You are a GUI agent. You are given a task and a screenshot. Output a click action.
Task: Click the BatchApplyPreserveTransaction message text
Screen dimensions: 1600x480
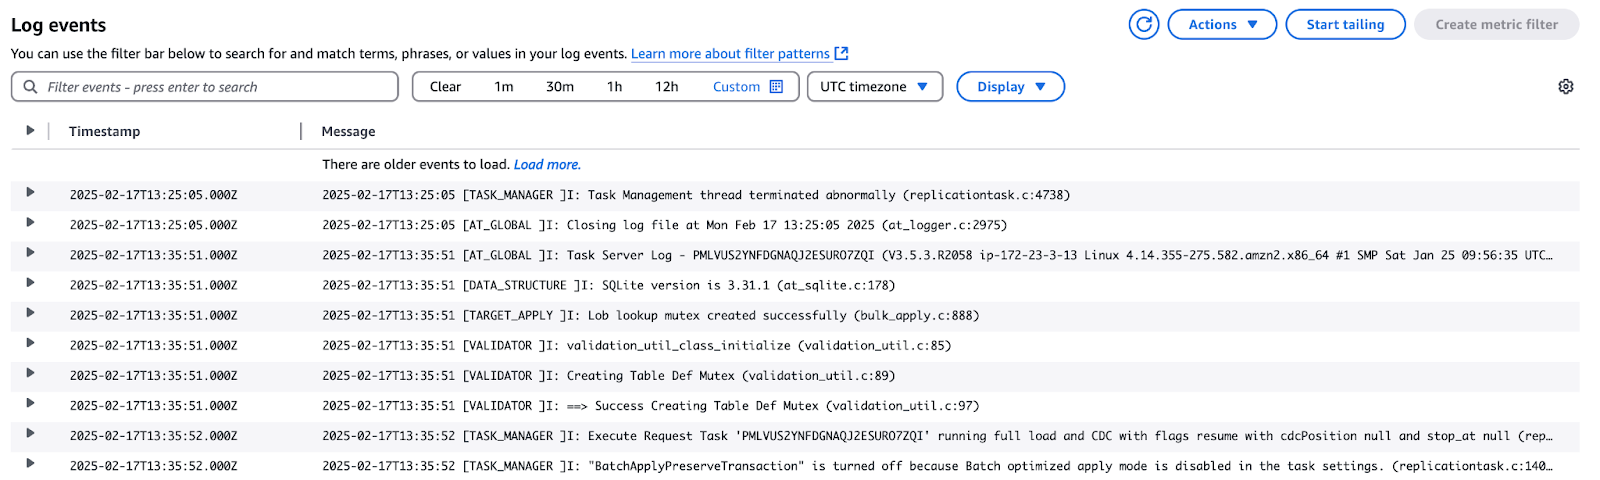[x=937, y=466]
